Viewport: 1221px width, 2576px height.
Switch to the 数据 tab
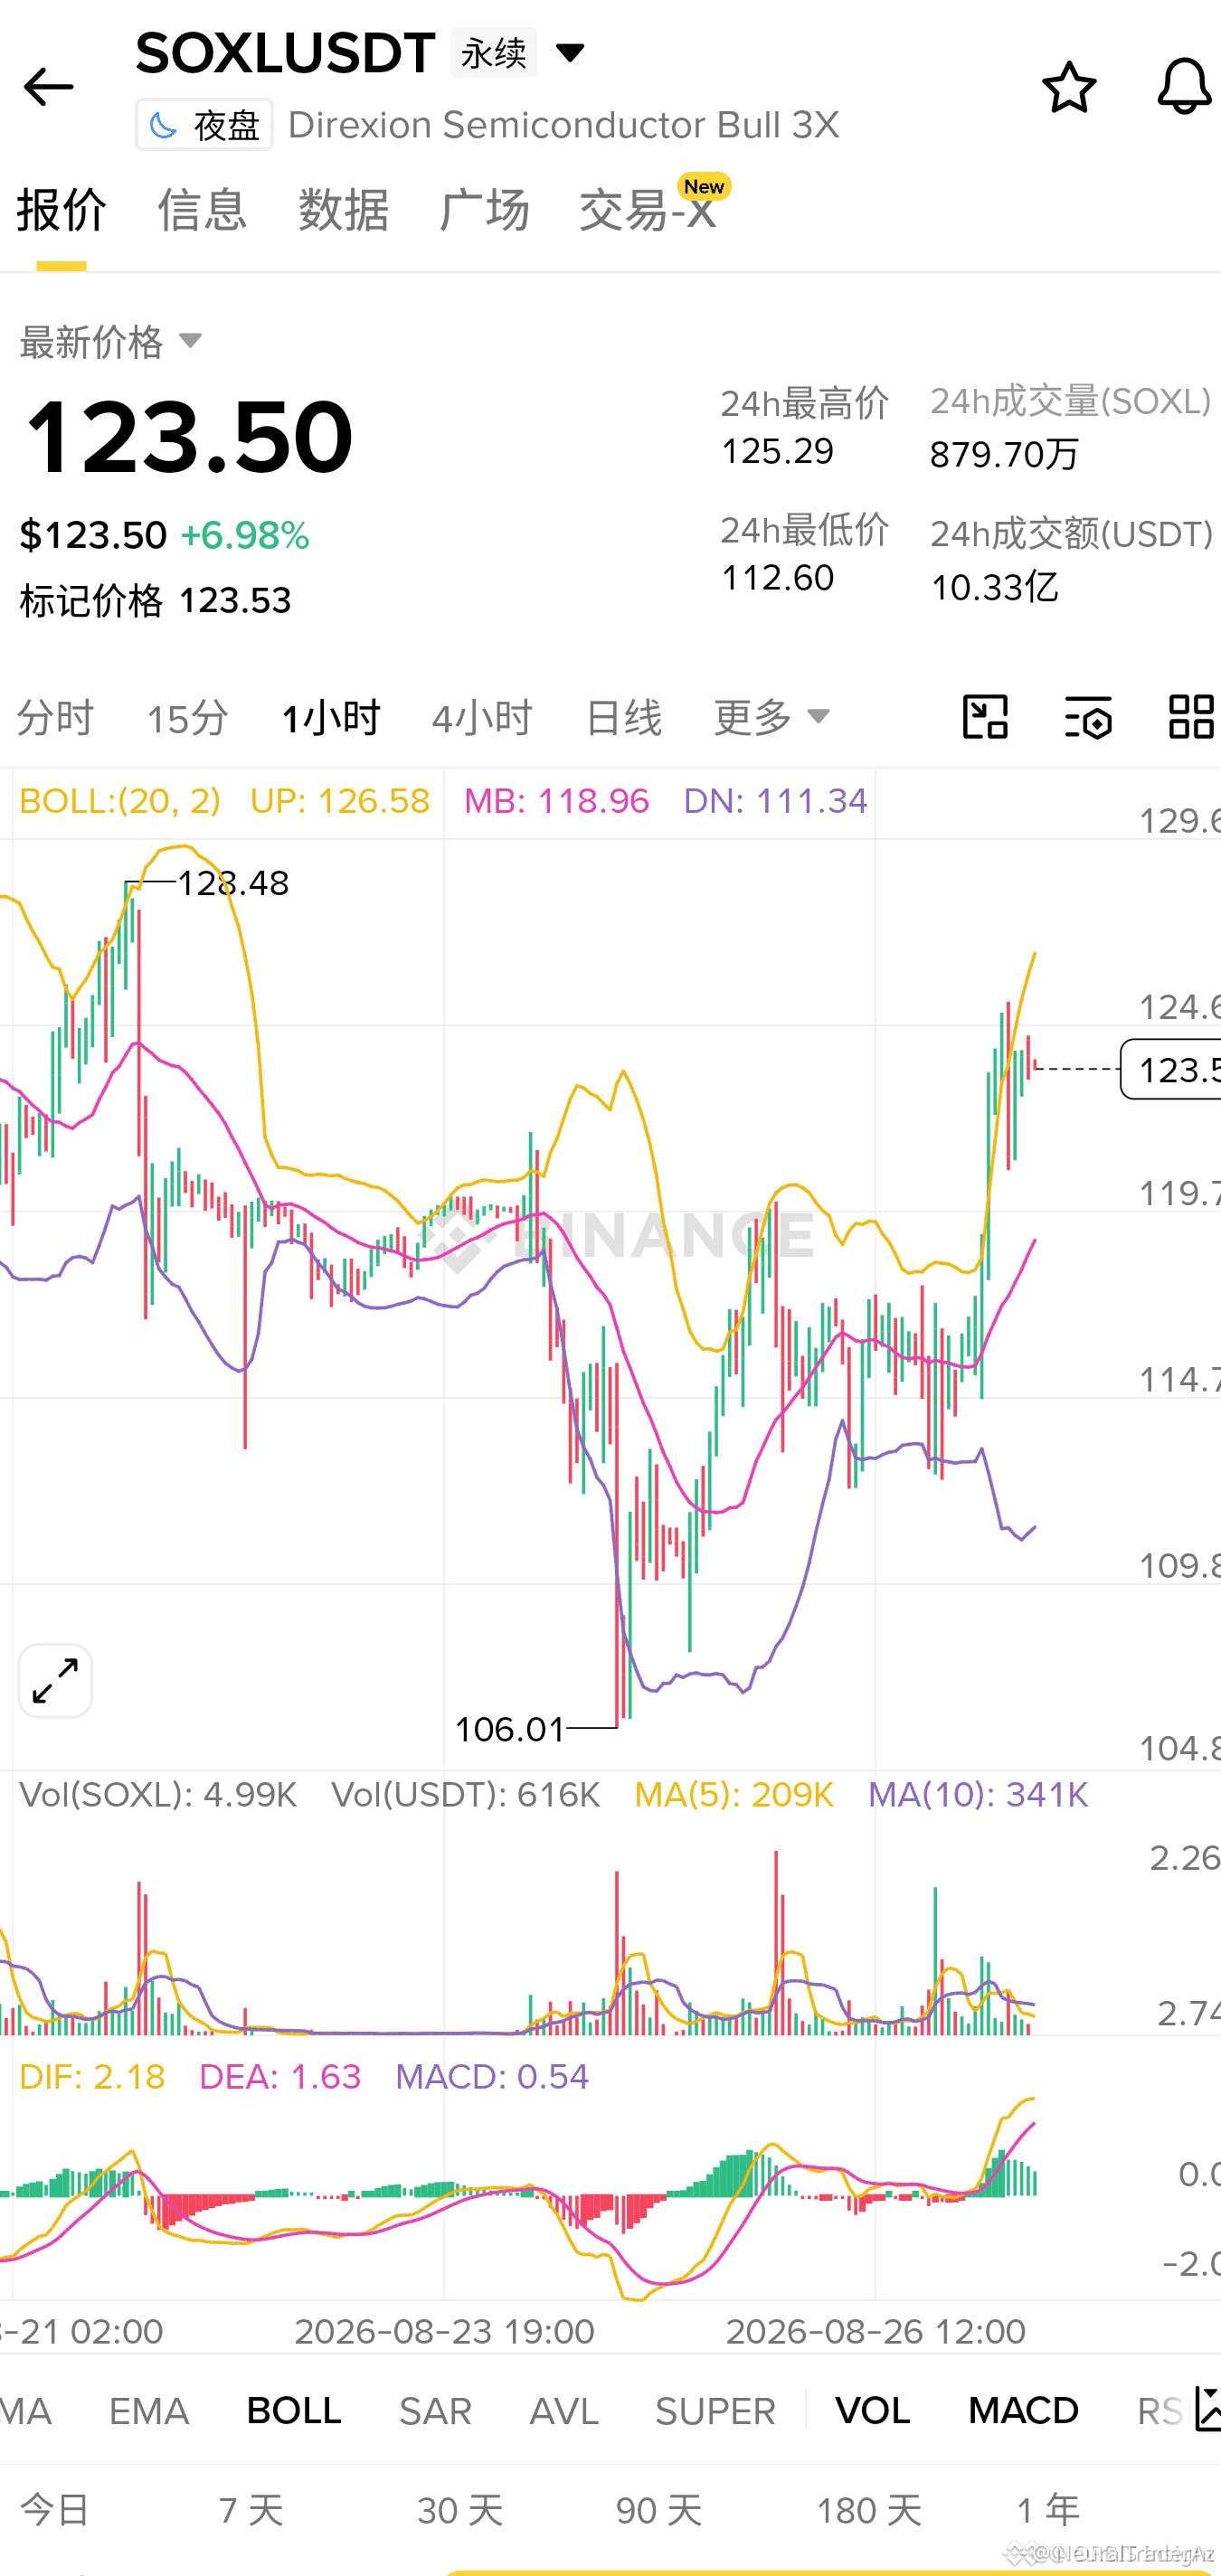point(343,210)
